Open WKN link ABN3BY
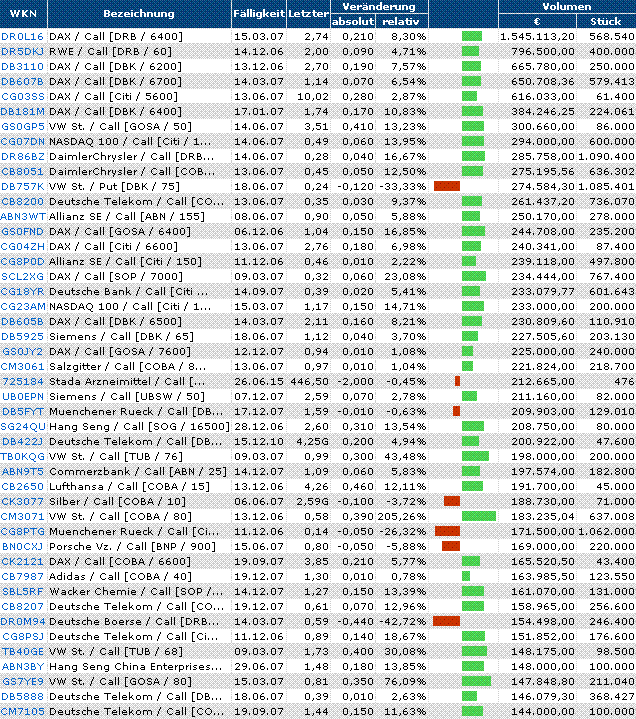Image resolution: width=636 pixels, height=719 pixels. pyautogui.click(x=23, y=667)
